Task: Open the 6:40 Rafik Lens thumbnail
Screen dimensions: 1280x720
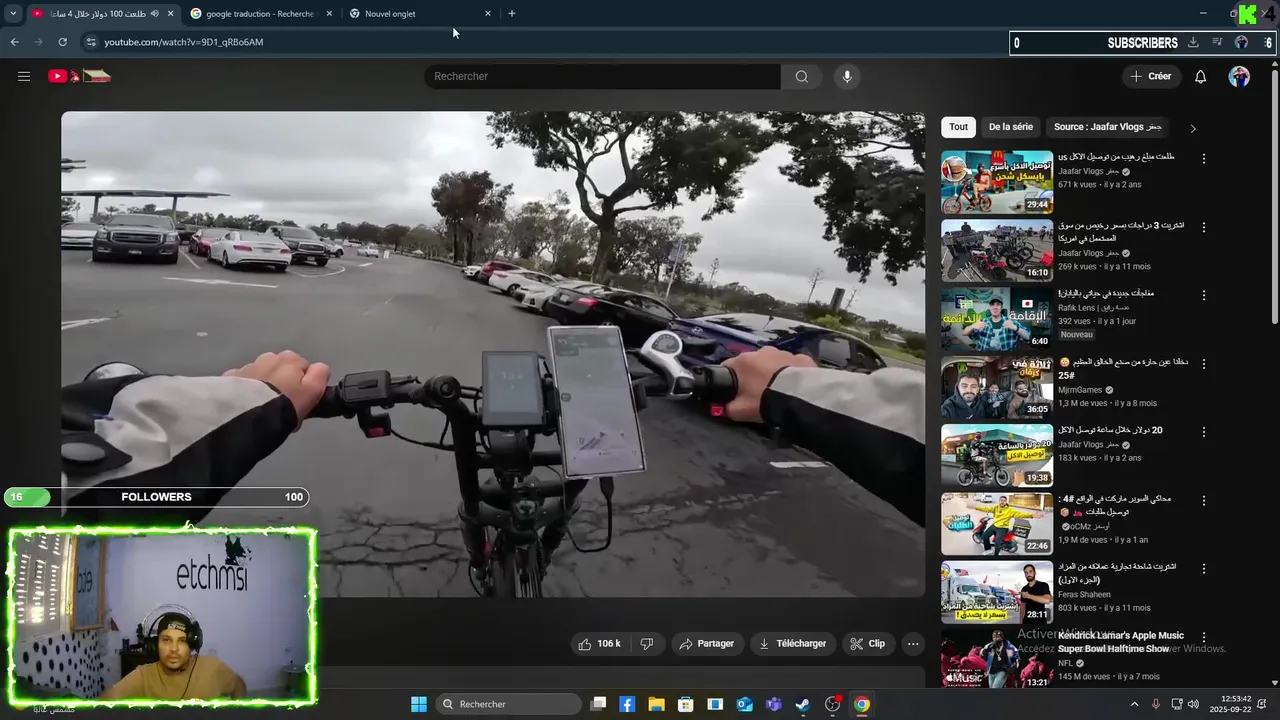Action: tap(997, 318)
